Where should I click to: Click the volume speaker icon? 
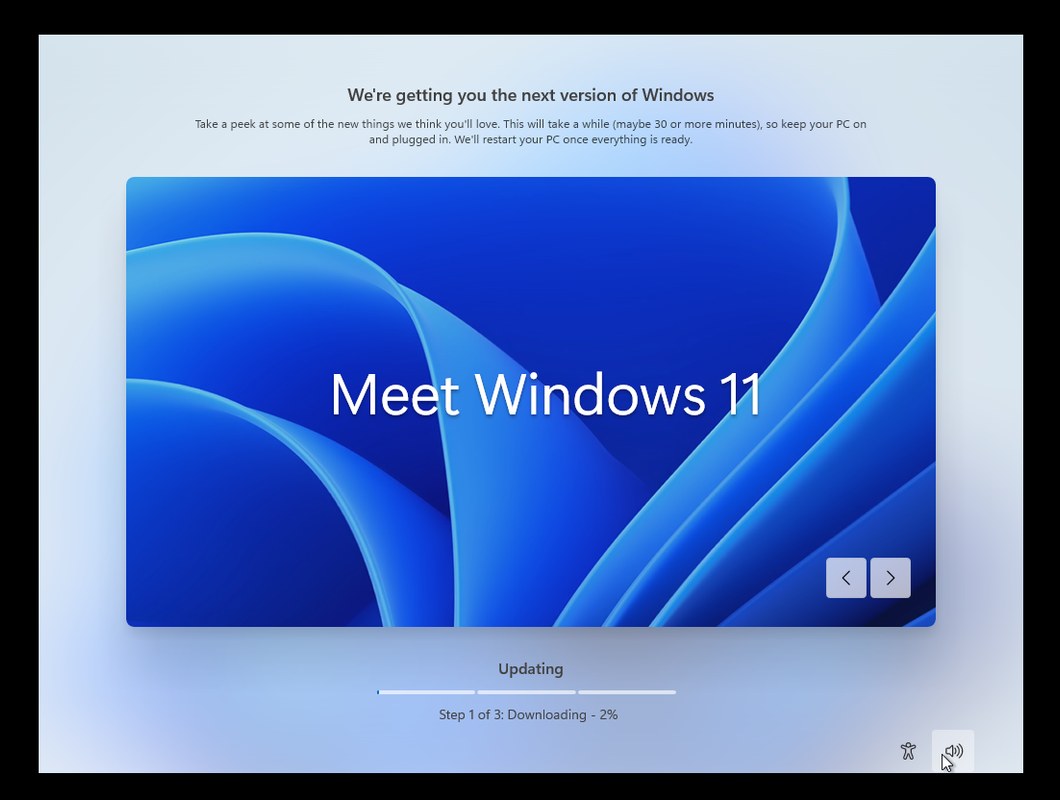953,751
